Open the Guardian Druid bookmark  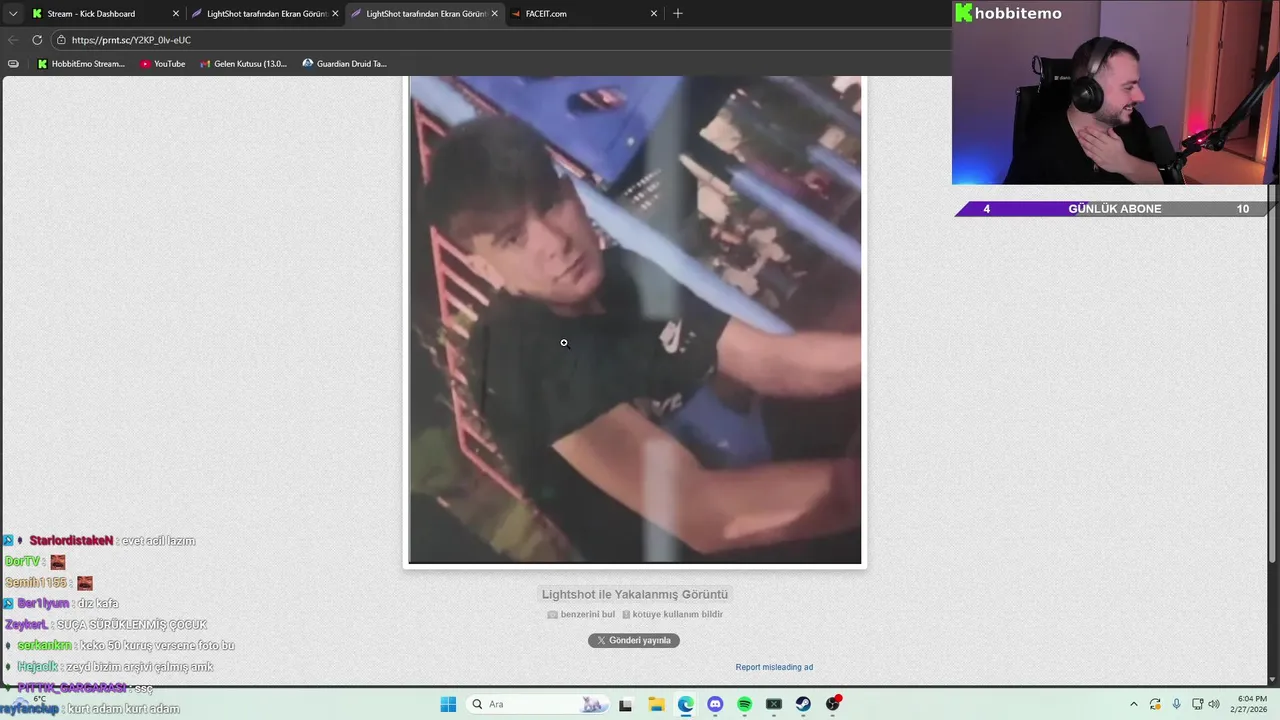tap(344, 64)
